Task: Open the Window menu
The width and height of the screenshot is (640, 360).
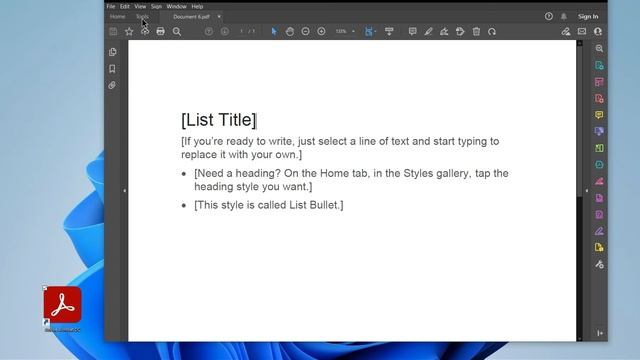Action: click(x=176, y=7)
